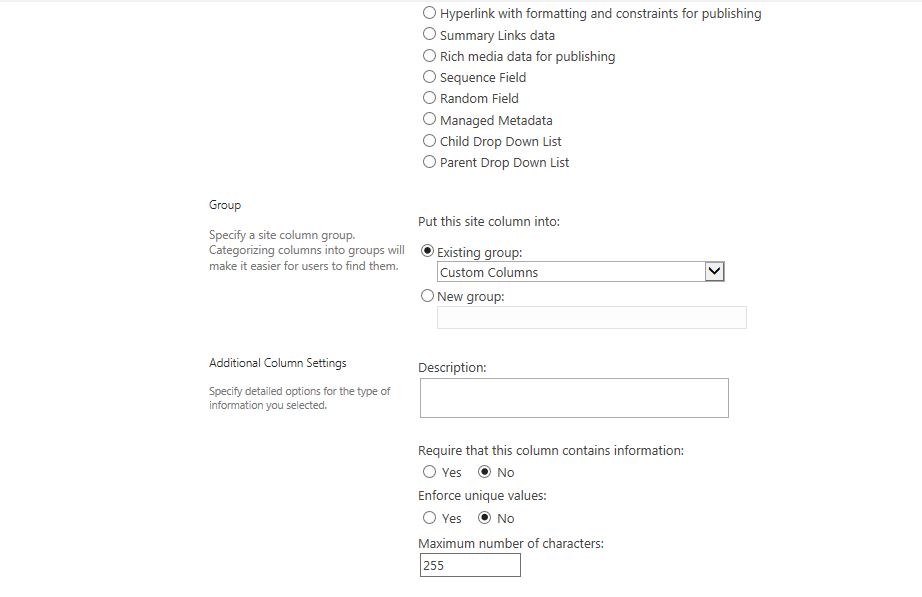Open the Custom Columns group dropdown
The width and height of the screenshot is (922, 597).
(x=580, y=272)
